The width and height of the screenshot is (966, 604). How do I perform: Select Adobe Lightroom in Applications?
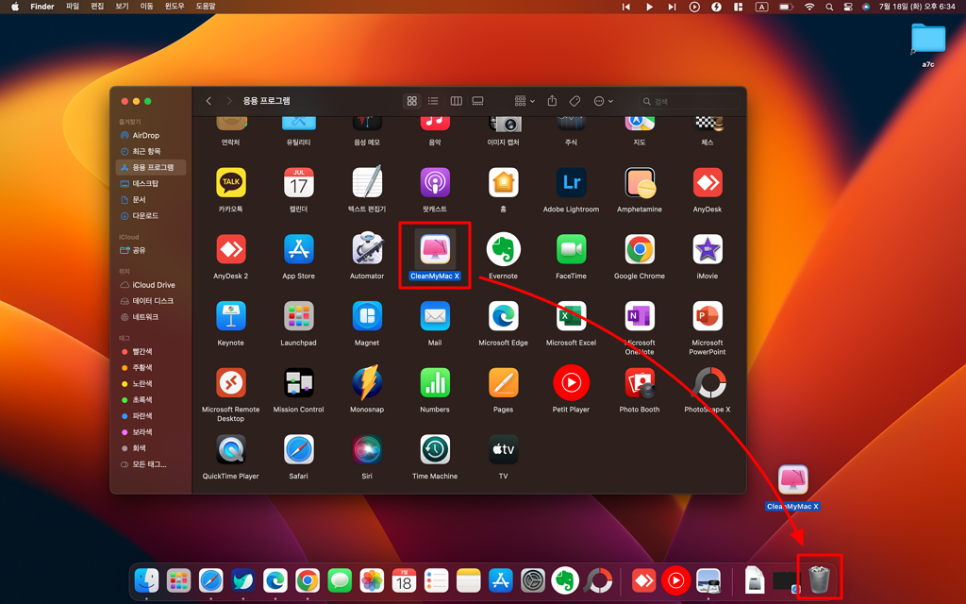[x=571, y=182]
